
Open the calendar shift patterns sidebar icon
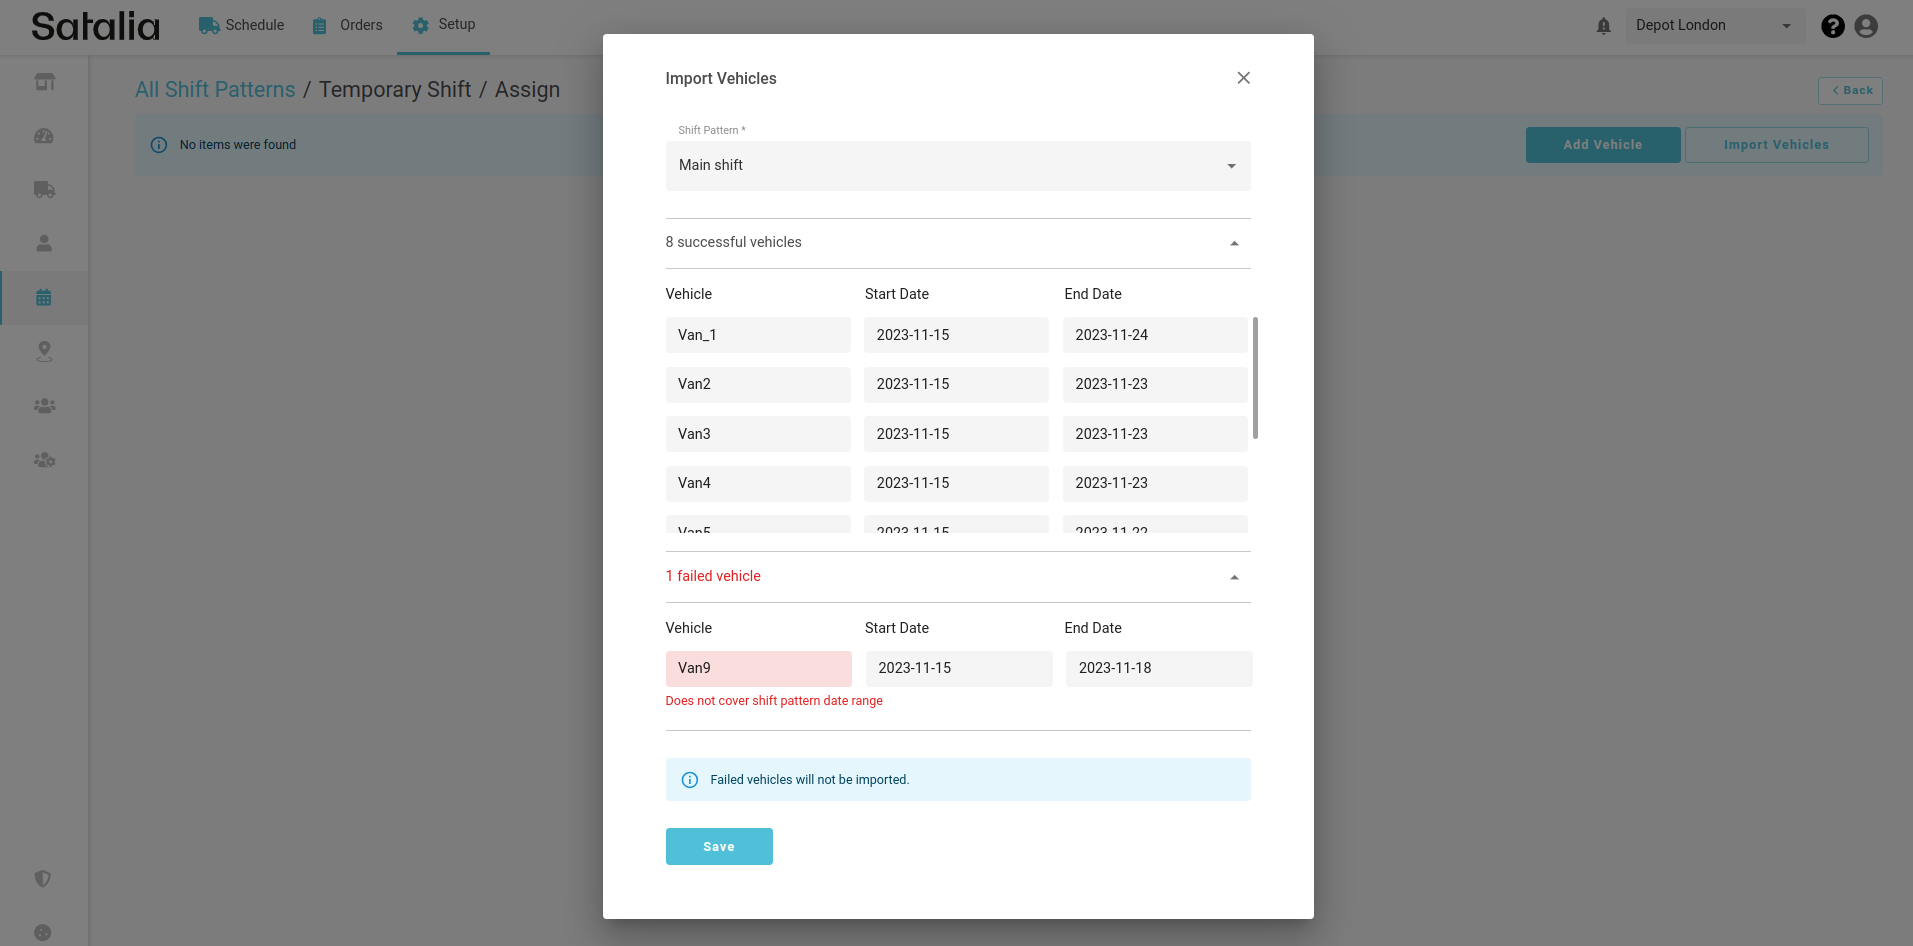(44, 298)
